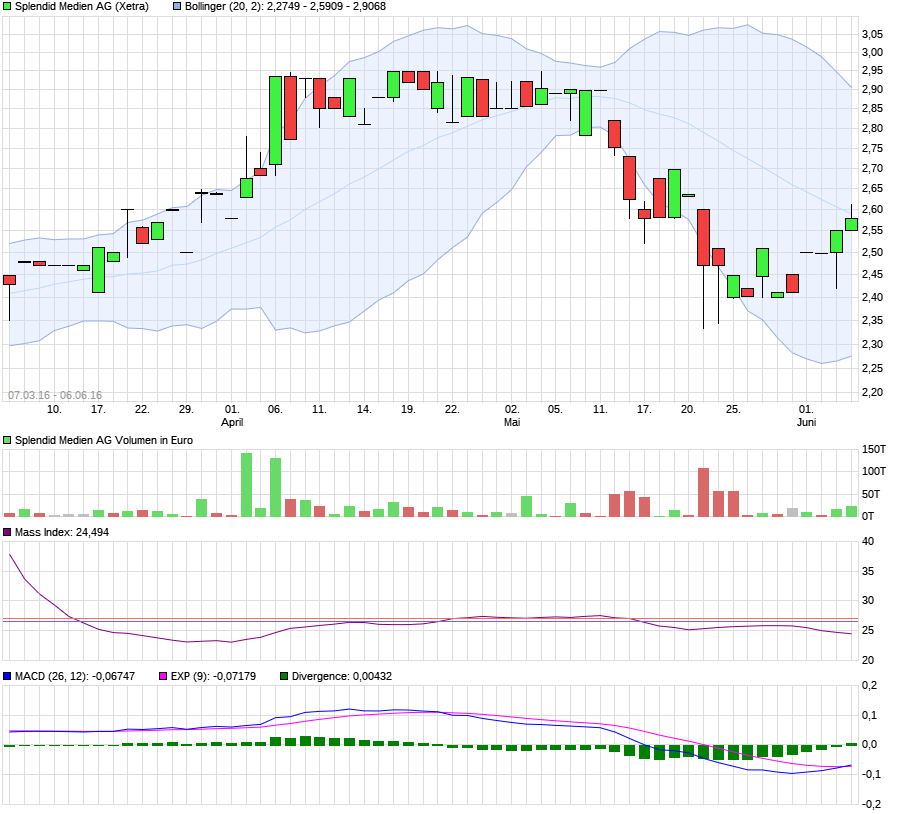
Task: Click the tallest green volume bar in April
Action: pyautogui.click(x=246, y=485)
